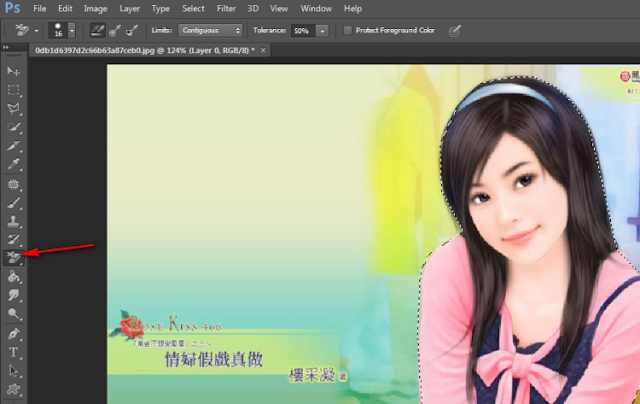Open the File menu
Image resolution: width=640 pixels, height=404 pixels.
pos(40,8)
